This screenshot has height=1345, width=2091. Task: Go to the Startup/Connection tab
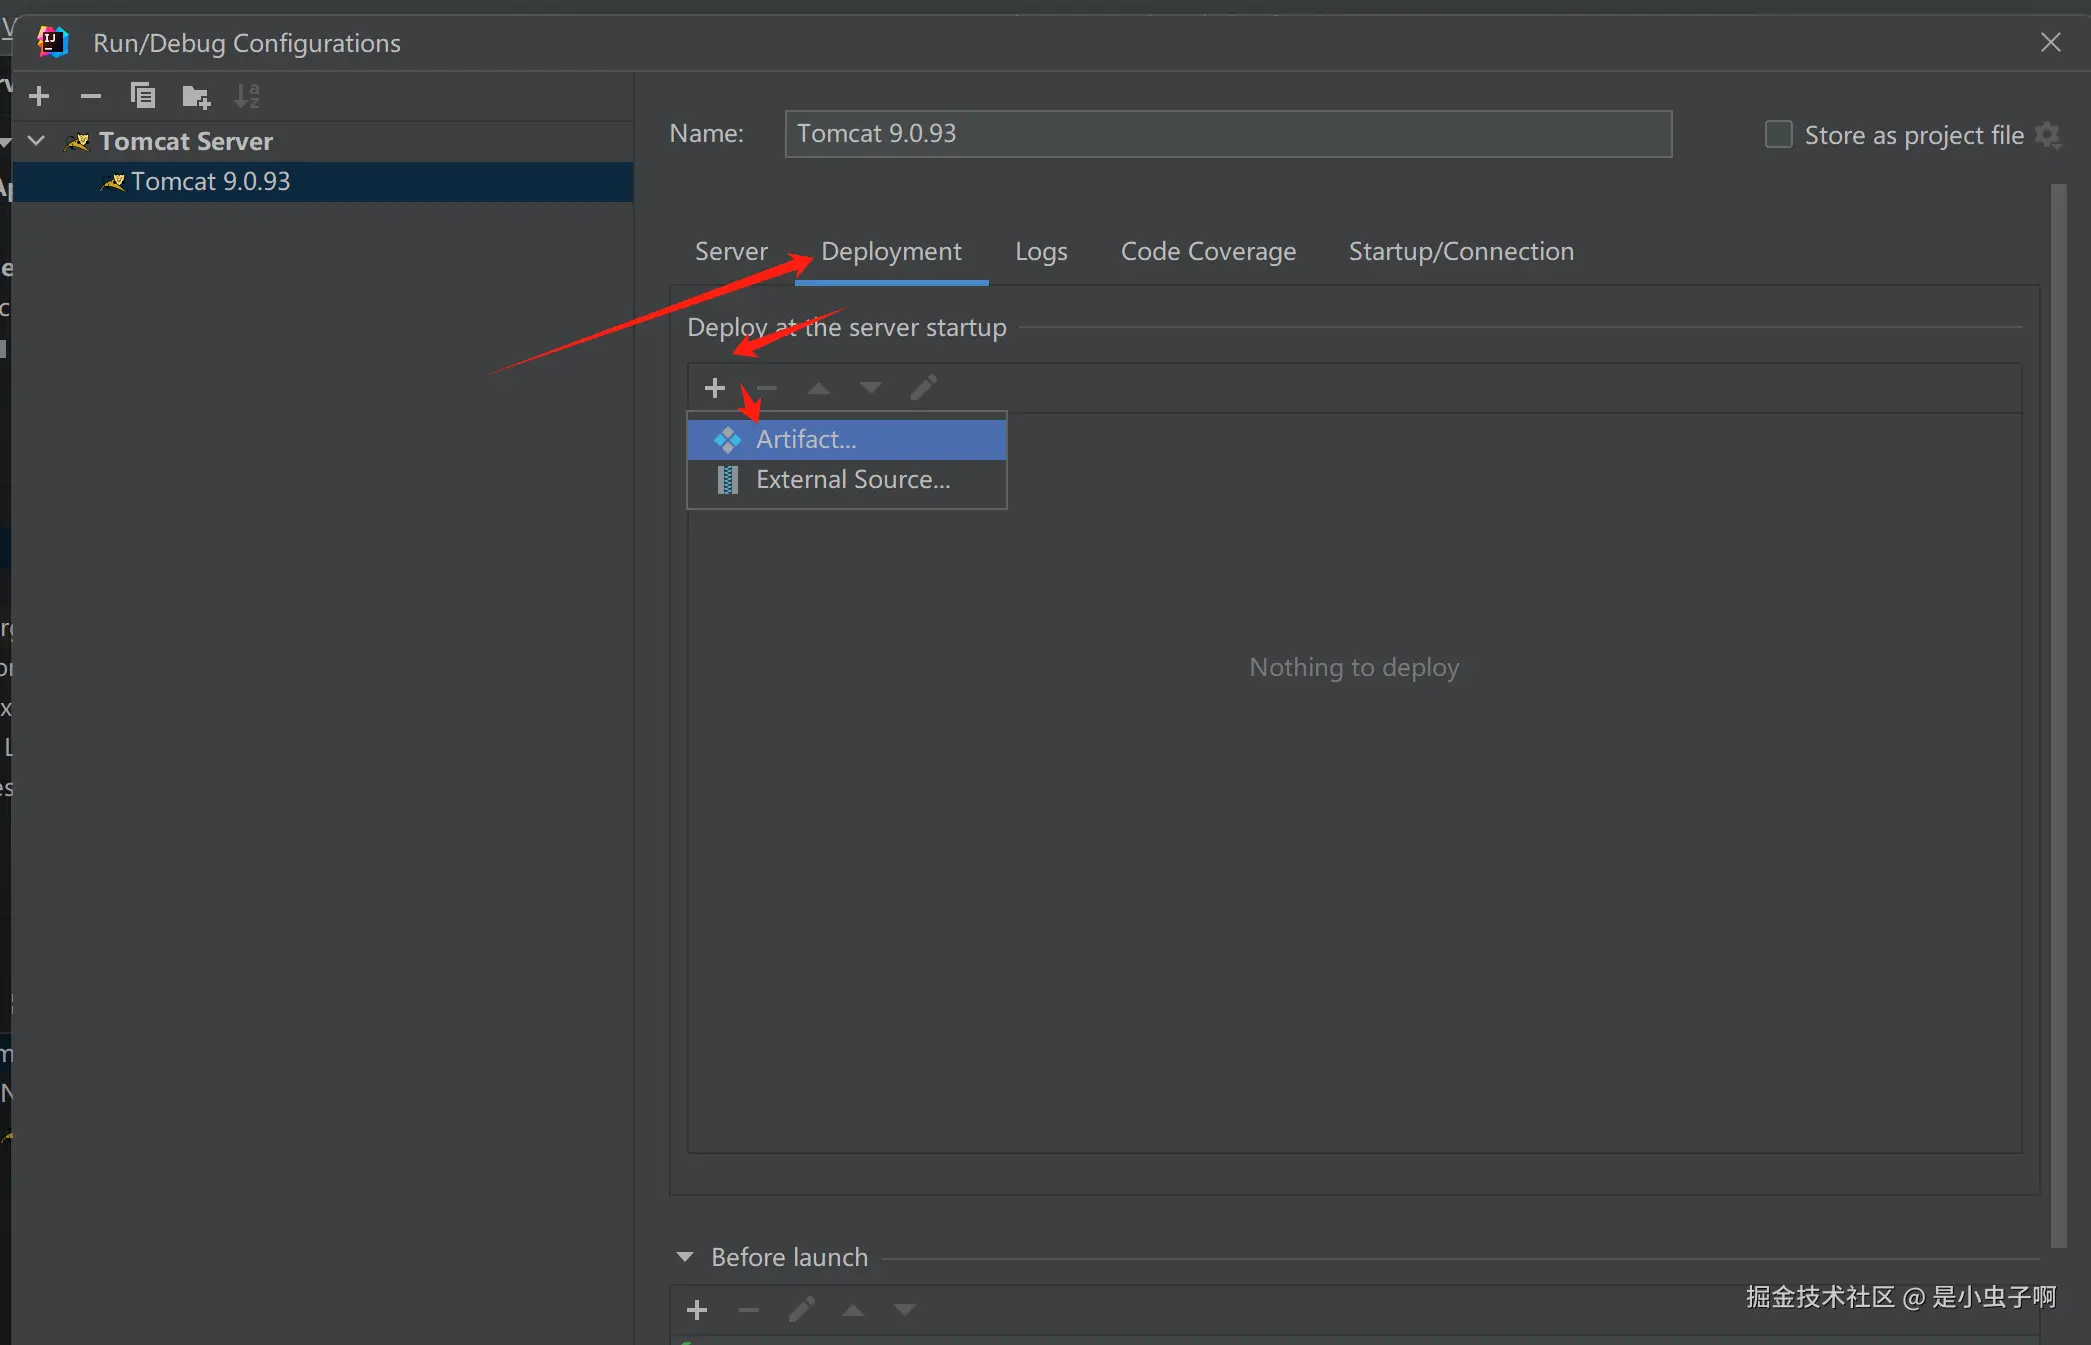pyautogui.click(x=1460, y=252)
